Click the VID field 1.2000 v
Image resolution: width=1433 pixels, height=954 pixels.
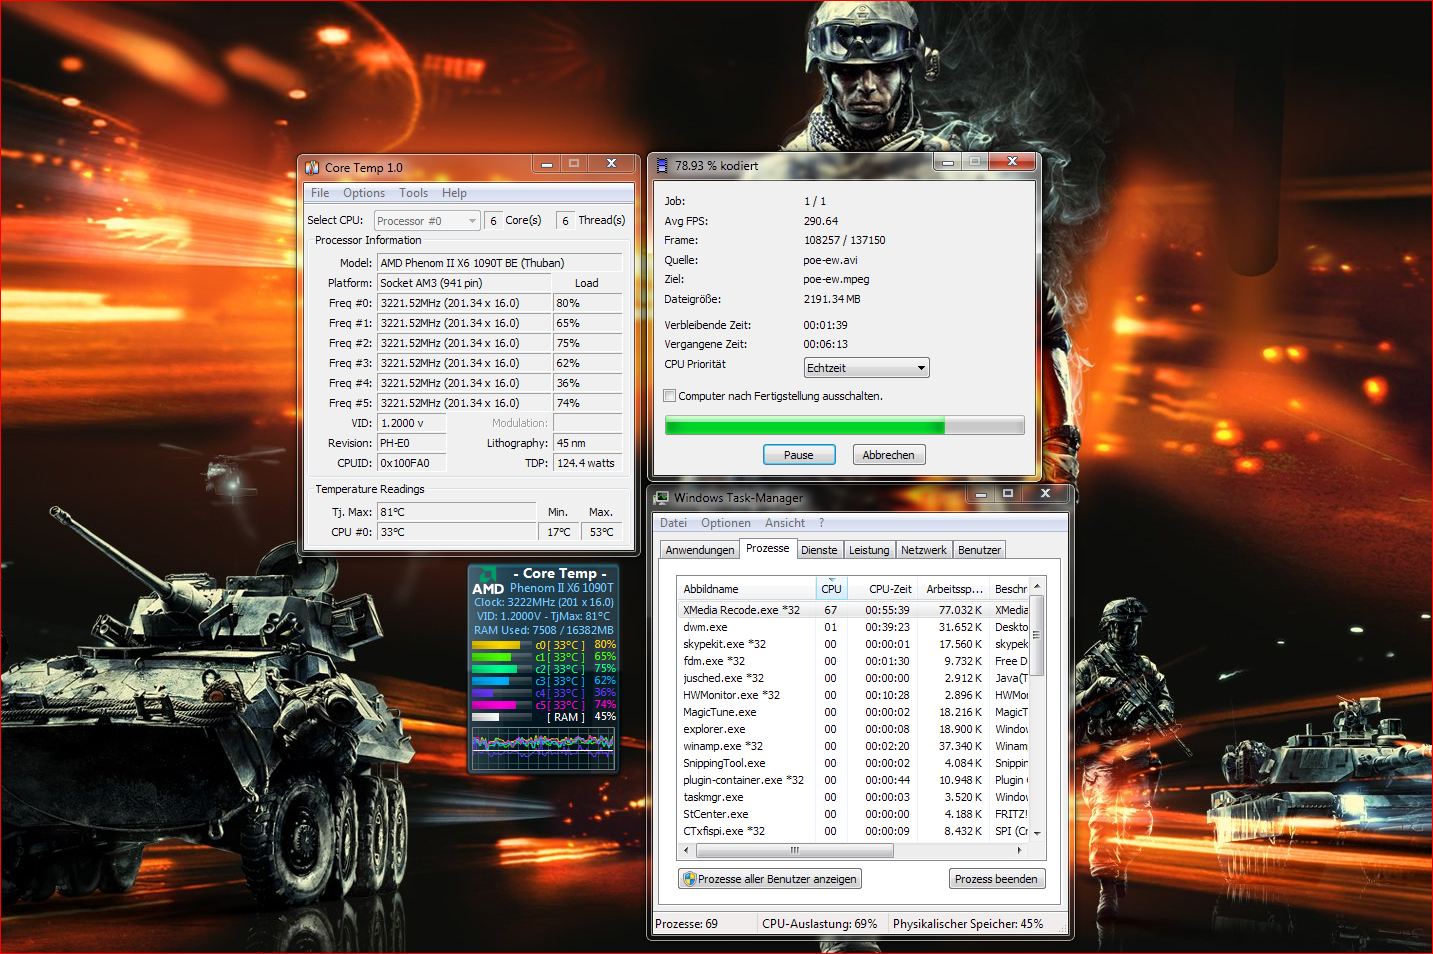[411, 423]
